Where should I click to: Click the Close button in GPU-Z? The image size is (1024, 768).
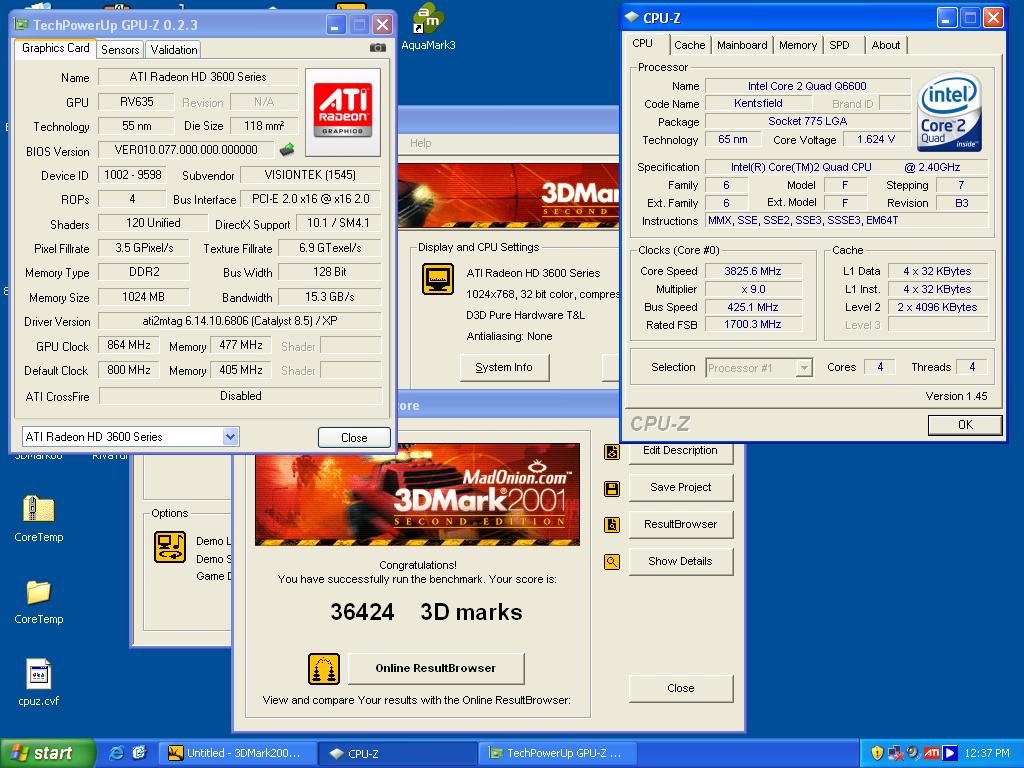(354, 438)
